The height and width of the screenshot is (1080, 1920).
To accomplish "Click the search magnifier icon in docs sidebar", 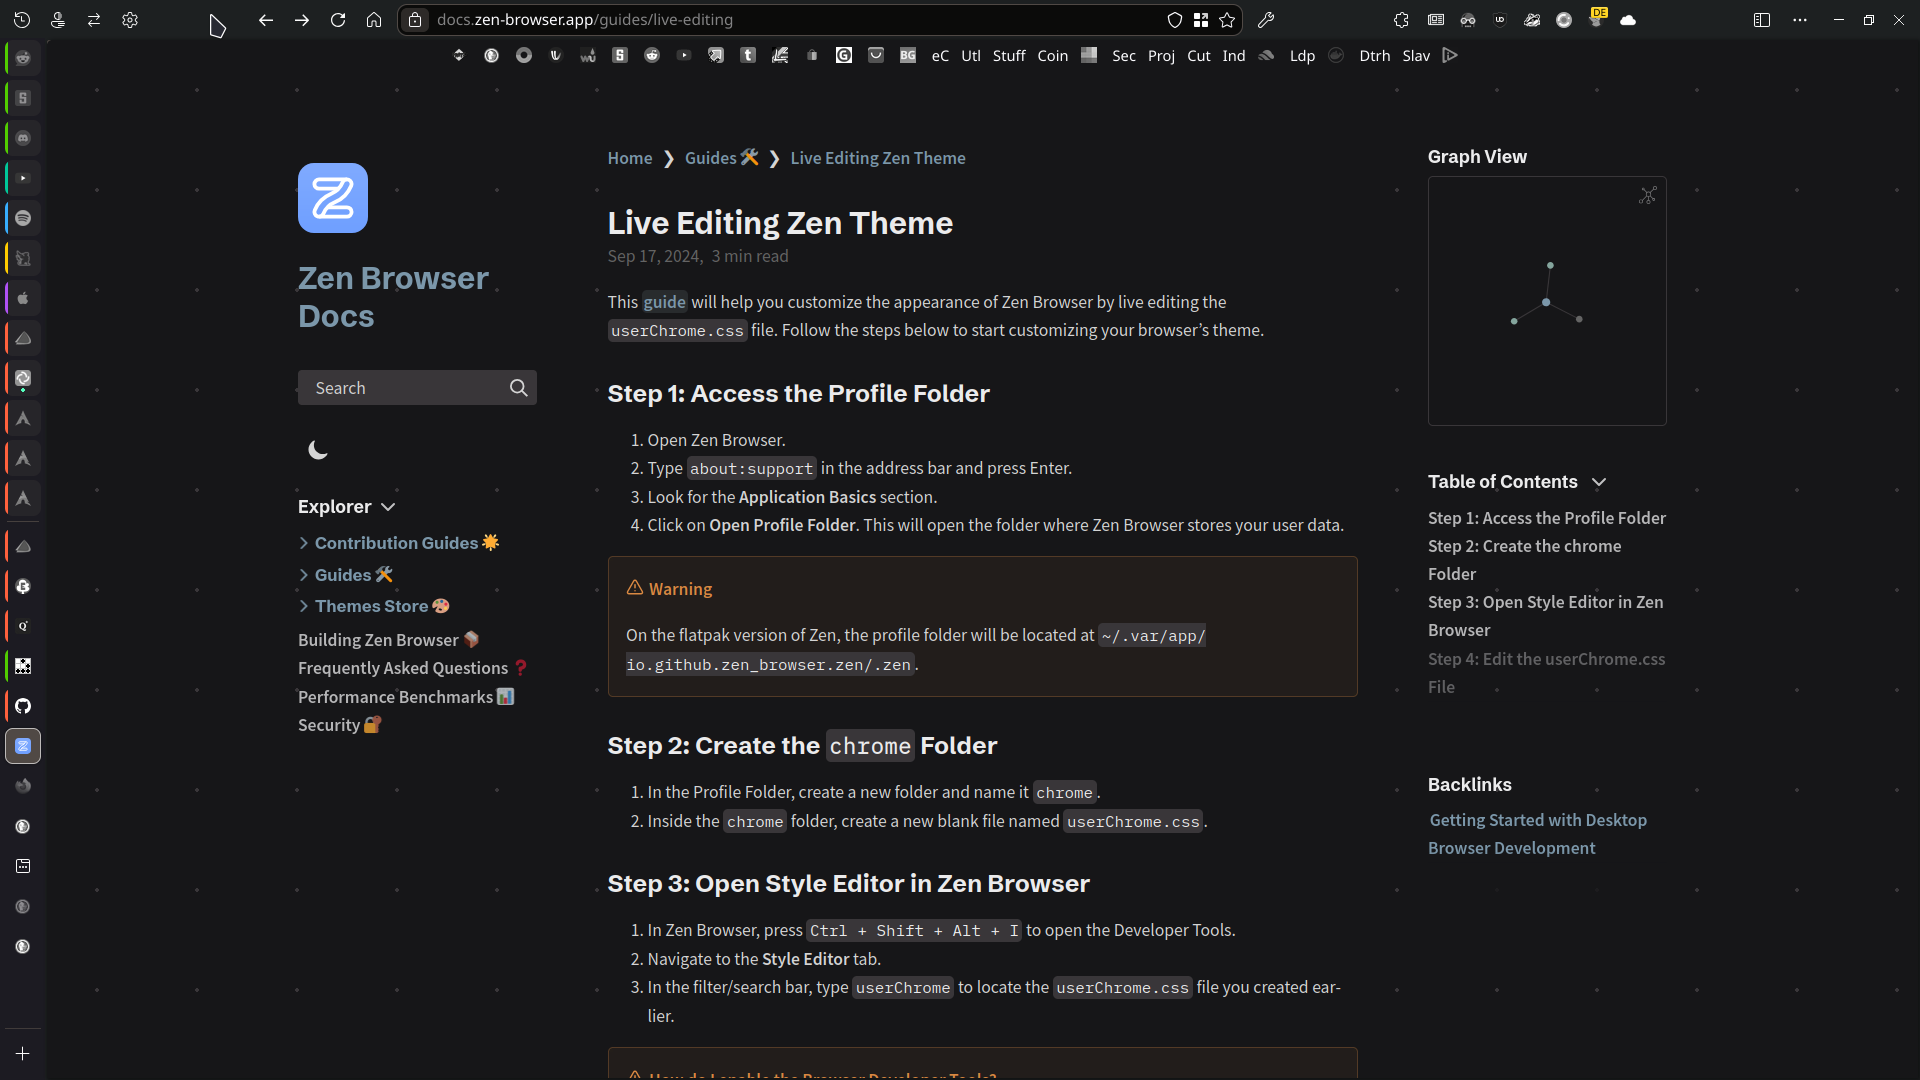I will coord(518,388).
